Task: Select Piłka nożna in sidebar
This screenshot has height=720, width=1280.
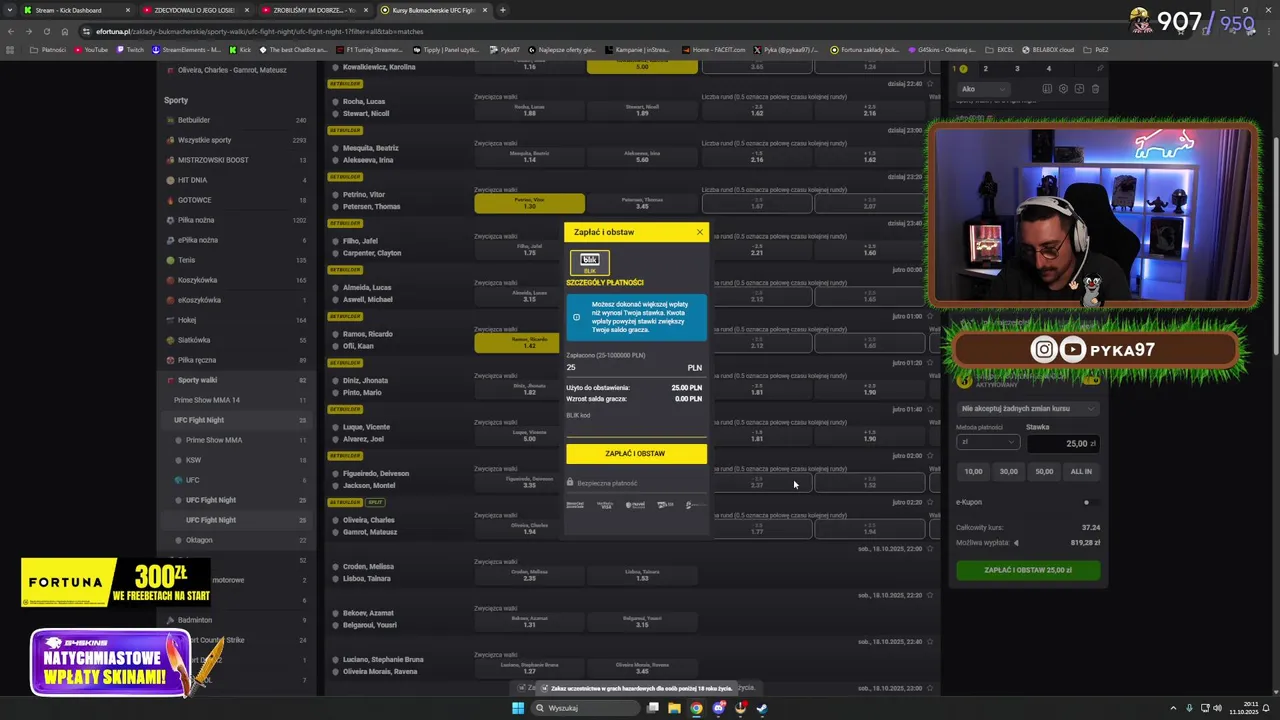Action: pyautogui.click(x=236, y=220)
